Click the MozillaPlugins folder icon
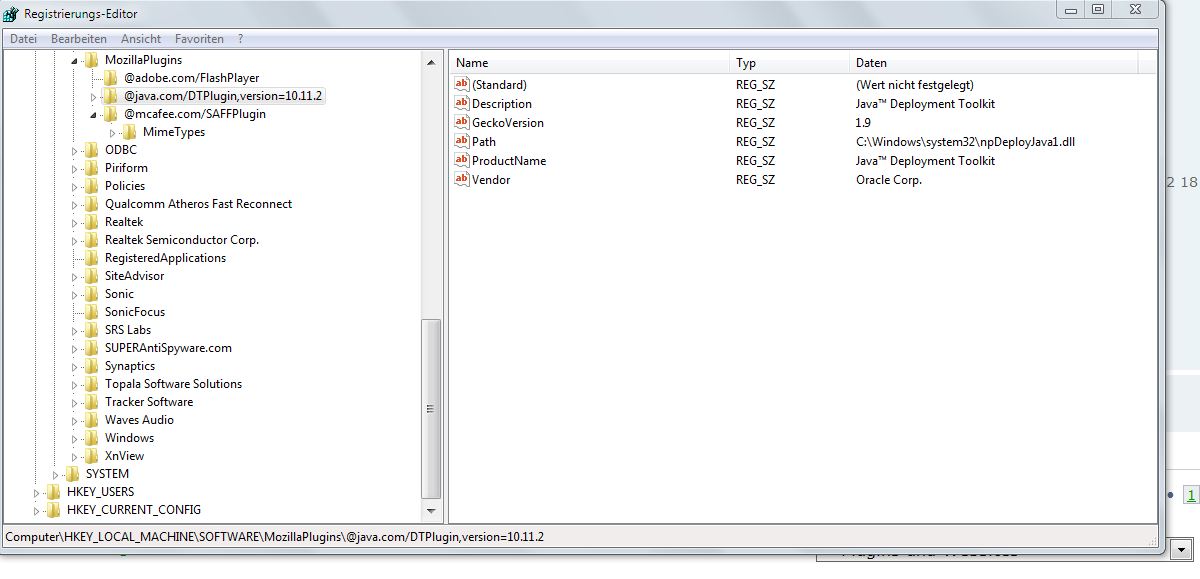Image resolution: width=1200 pixels, height=579 pixels. (x=92, y=60)
